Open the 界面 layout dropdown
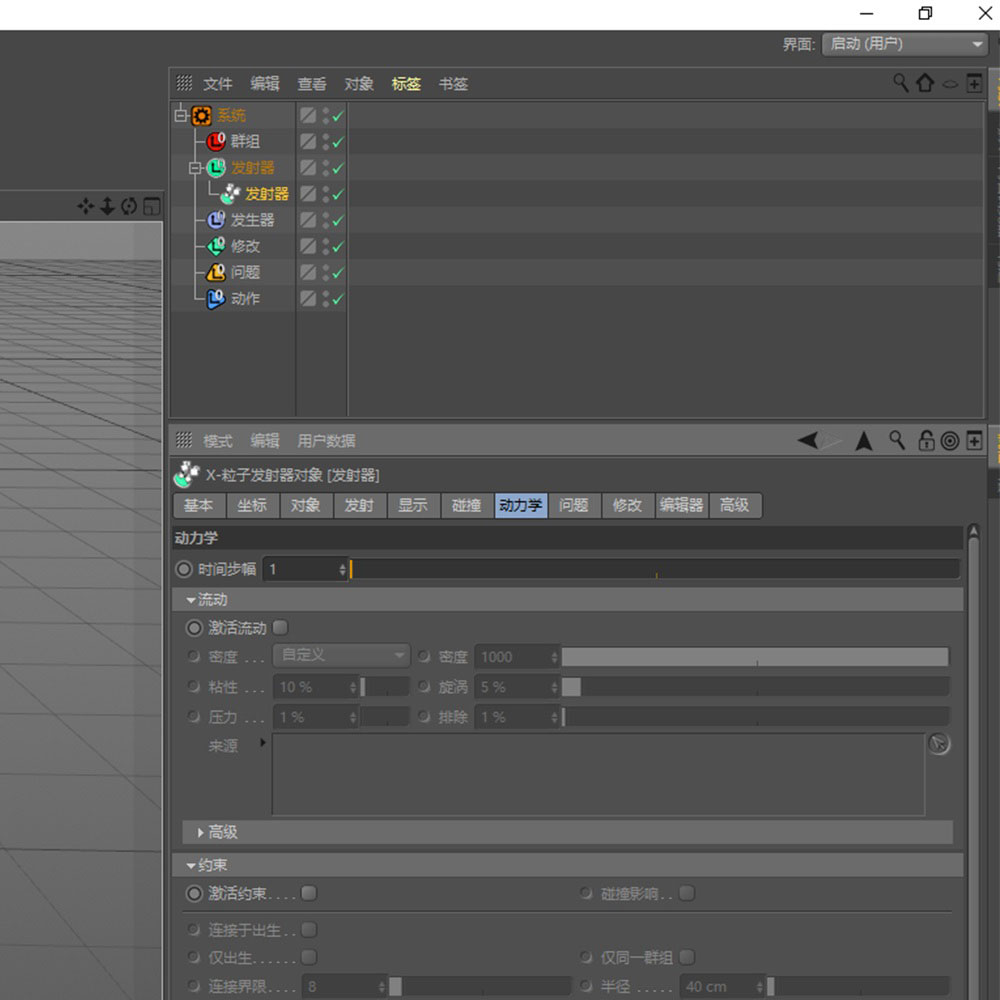The image size is (1000, 1000). pos(904,44)
